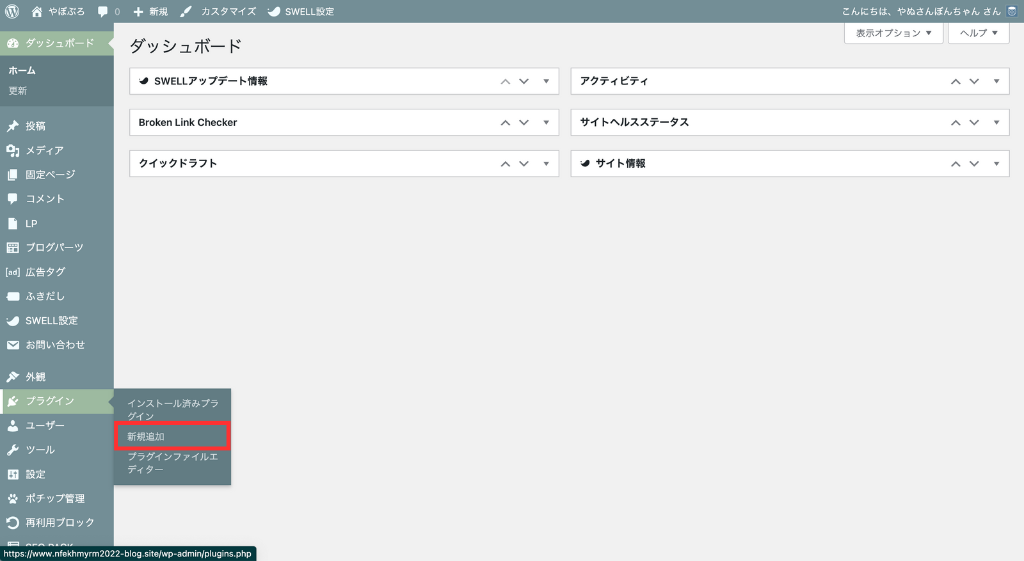
Task: Toggle the SWELLアップデート情報 panel
Action: coord(546,82)
